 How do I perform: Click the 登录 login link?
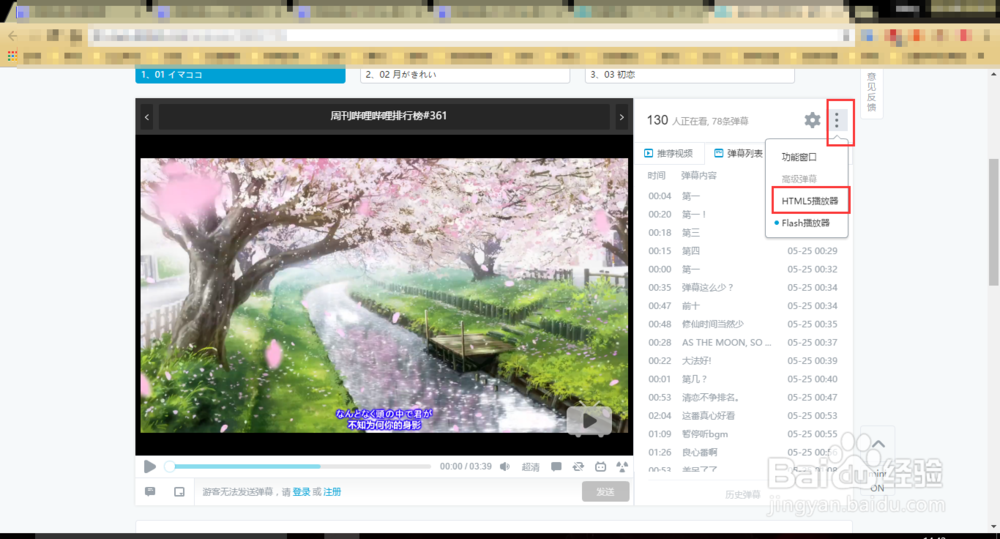[x=301, y=492]
